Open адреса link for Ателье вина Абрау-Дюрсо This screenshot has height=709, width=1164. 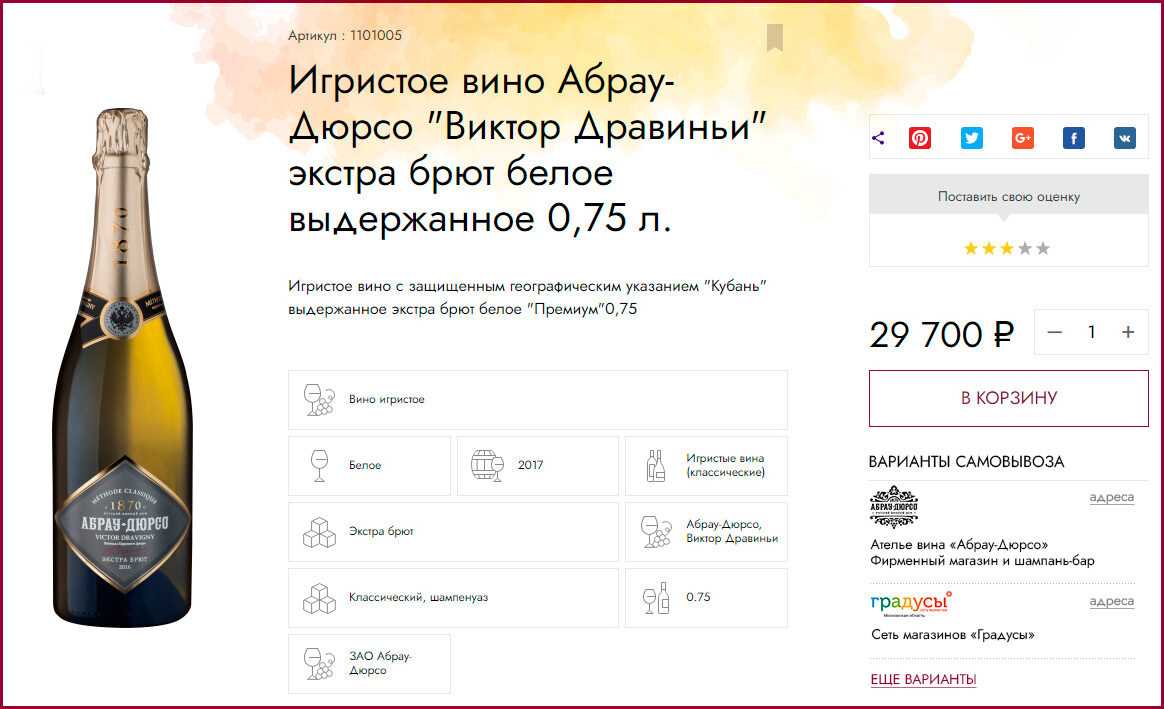pos(1111,497)
